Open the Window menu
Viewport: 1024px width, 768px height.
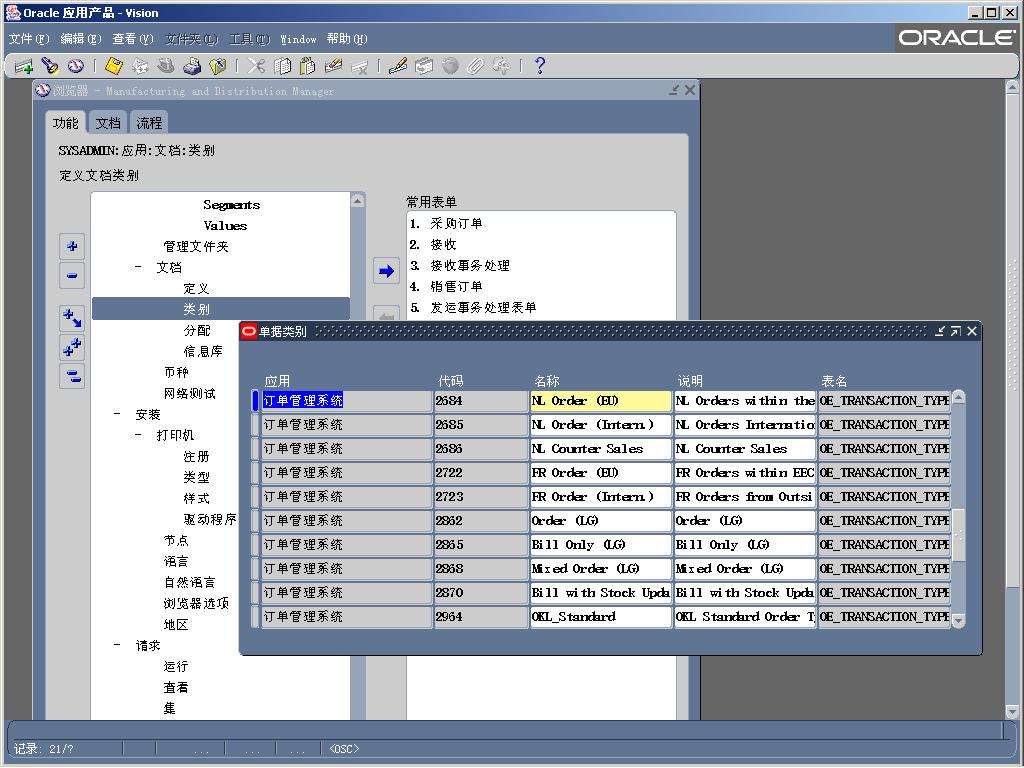click(298, 39)
